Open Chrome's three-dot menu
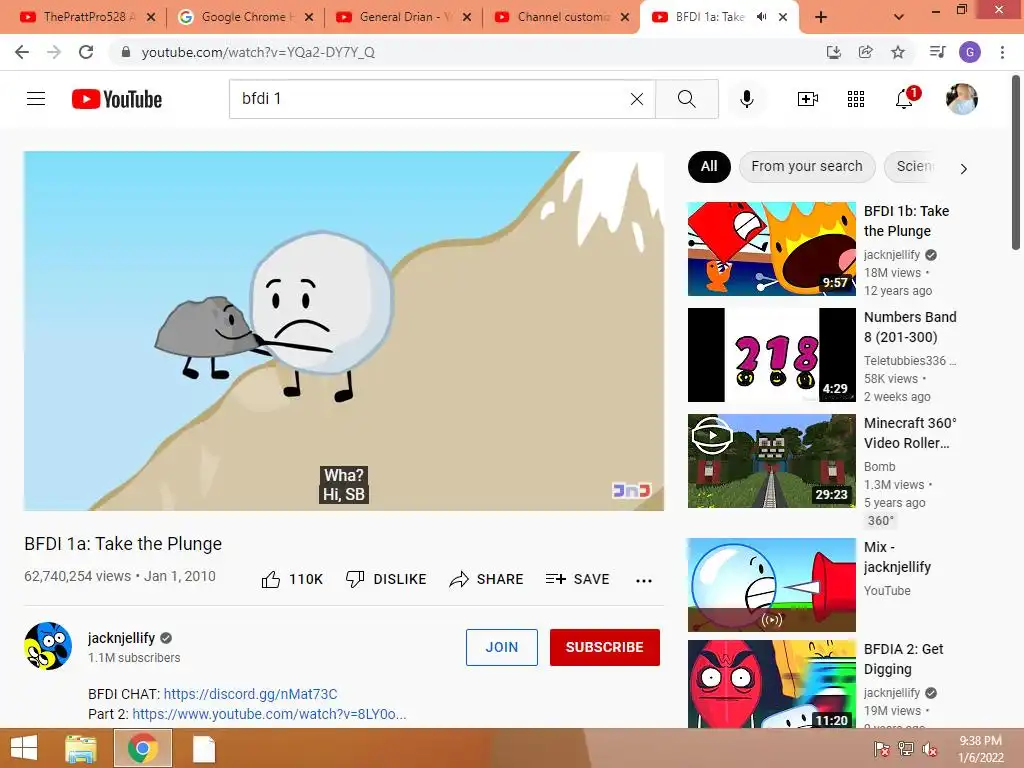1024x768 pixels. pyautogui.click(x=1002, y=52)
